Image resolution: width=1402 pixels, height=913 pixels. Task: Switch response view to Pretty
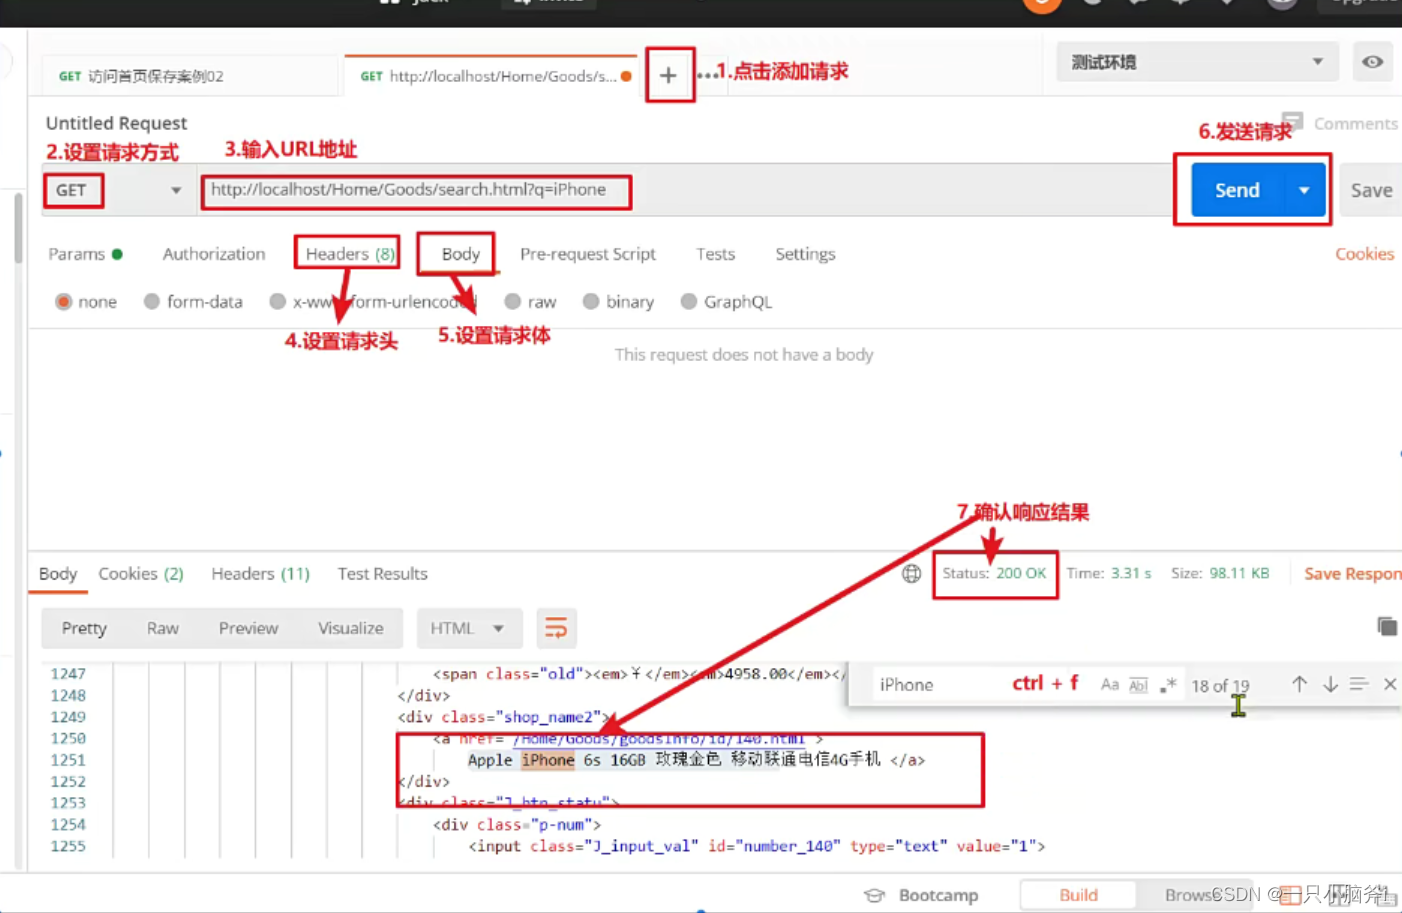84,628
